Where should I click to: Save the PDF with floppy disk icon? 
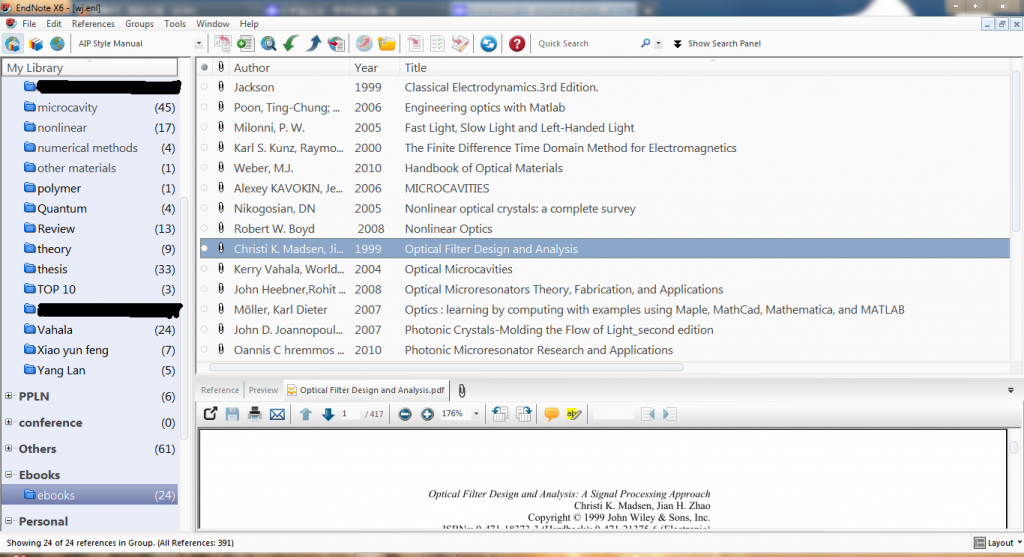(232, 414)
